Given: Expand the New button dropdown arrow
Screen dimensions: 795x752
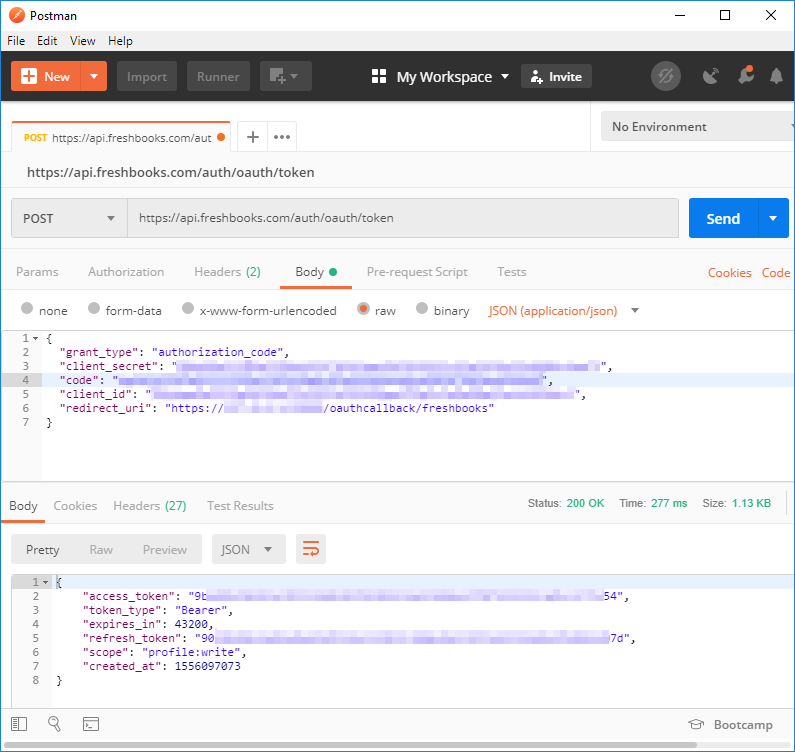Looking at the screenshot, I should pos(94,76).
